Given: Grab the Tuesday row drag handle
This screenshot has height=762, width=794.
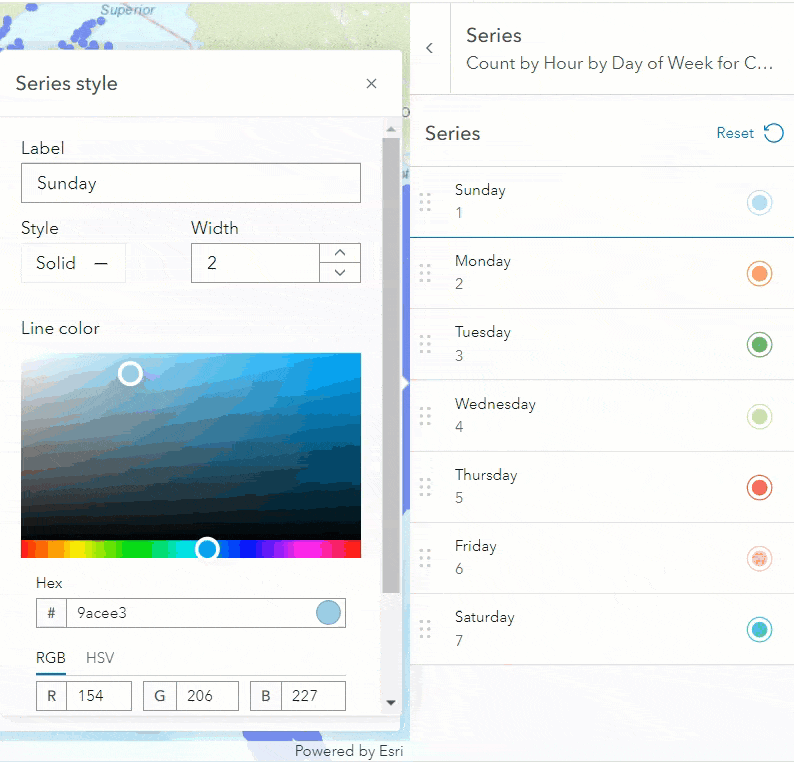Looking at the screenshot, I should pos(425,344).
